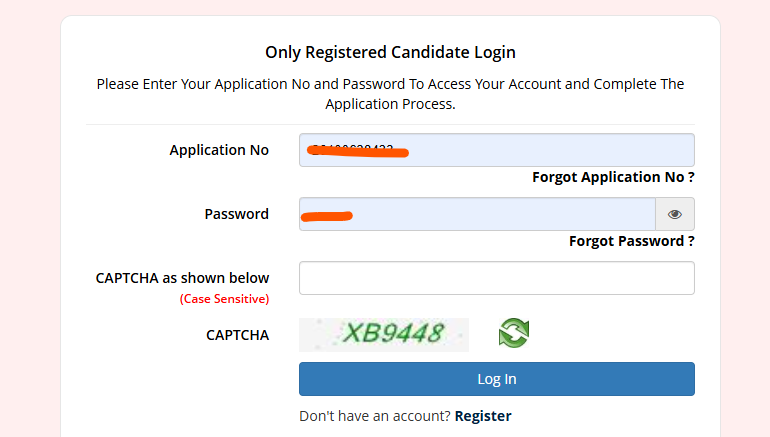Screen dimensions: 770x437
Task: Click the Don't have an account text
Action: click(374, 416)
